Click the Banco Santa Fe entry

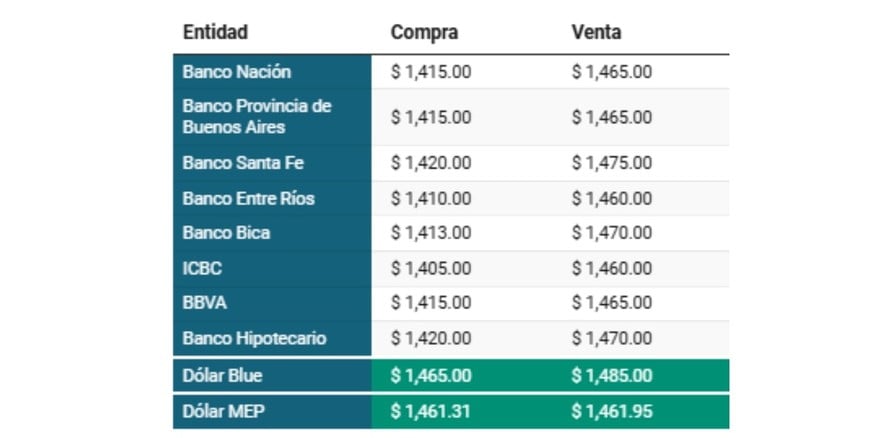click(x=243, y=163)
